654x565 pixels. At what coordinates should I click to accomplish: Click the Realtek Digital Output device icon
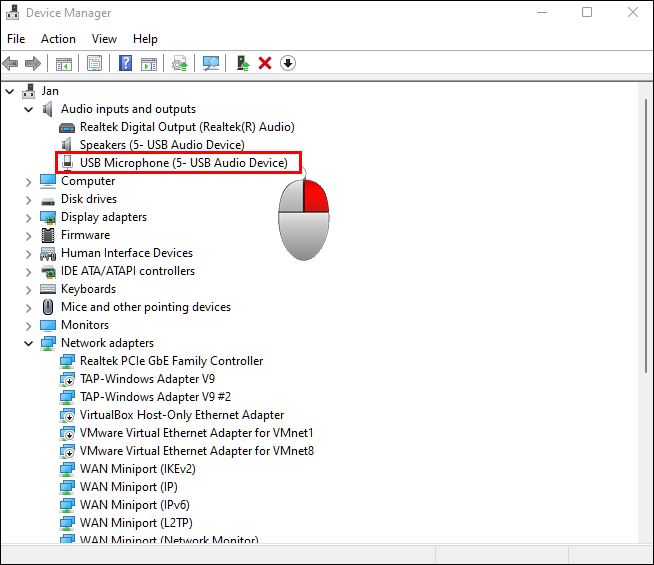(67, 127)
